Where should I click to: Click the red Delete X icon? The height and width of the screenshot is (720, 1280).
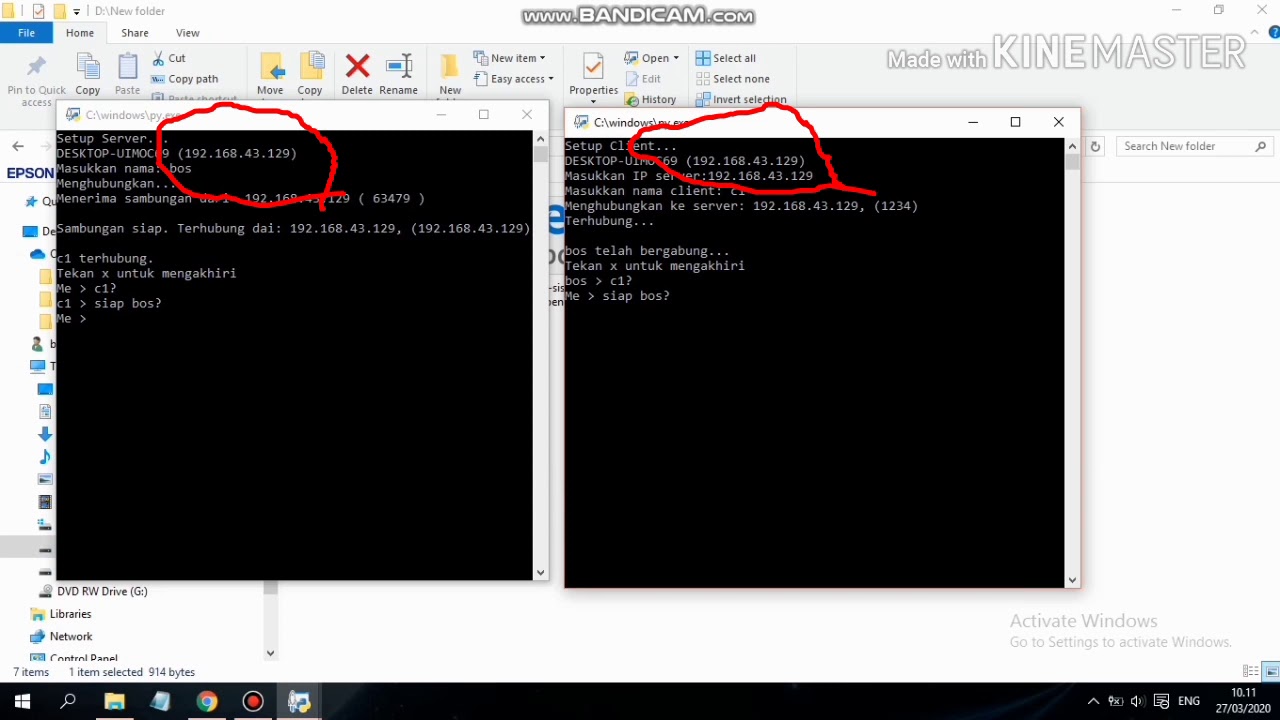click(357, 67)
